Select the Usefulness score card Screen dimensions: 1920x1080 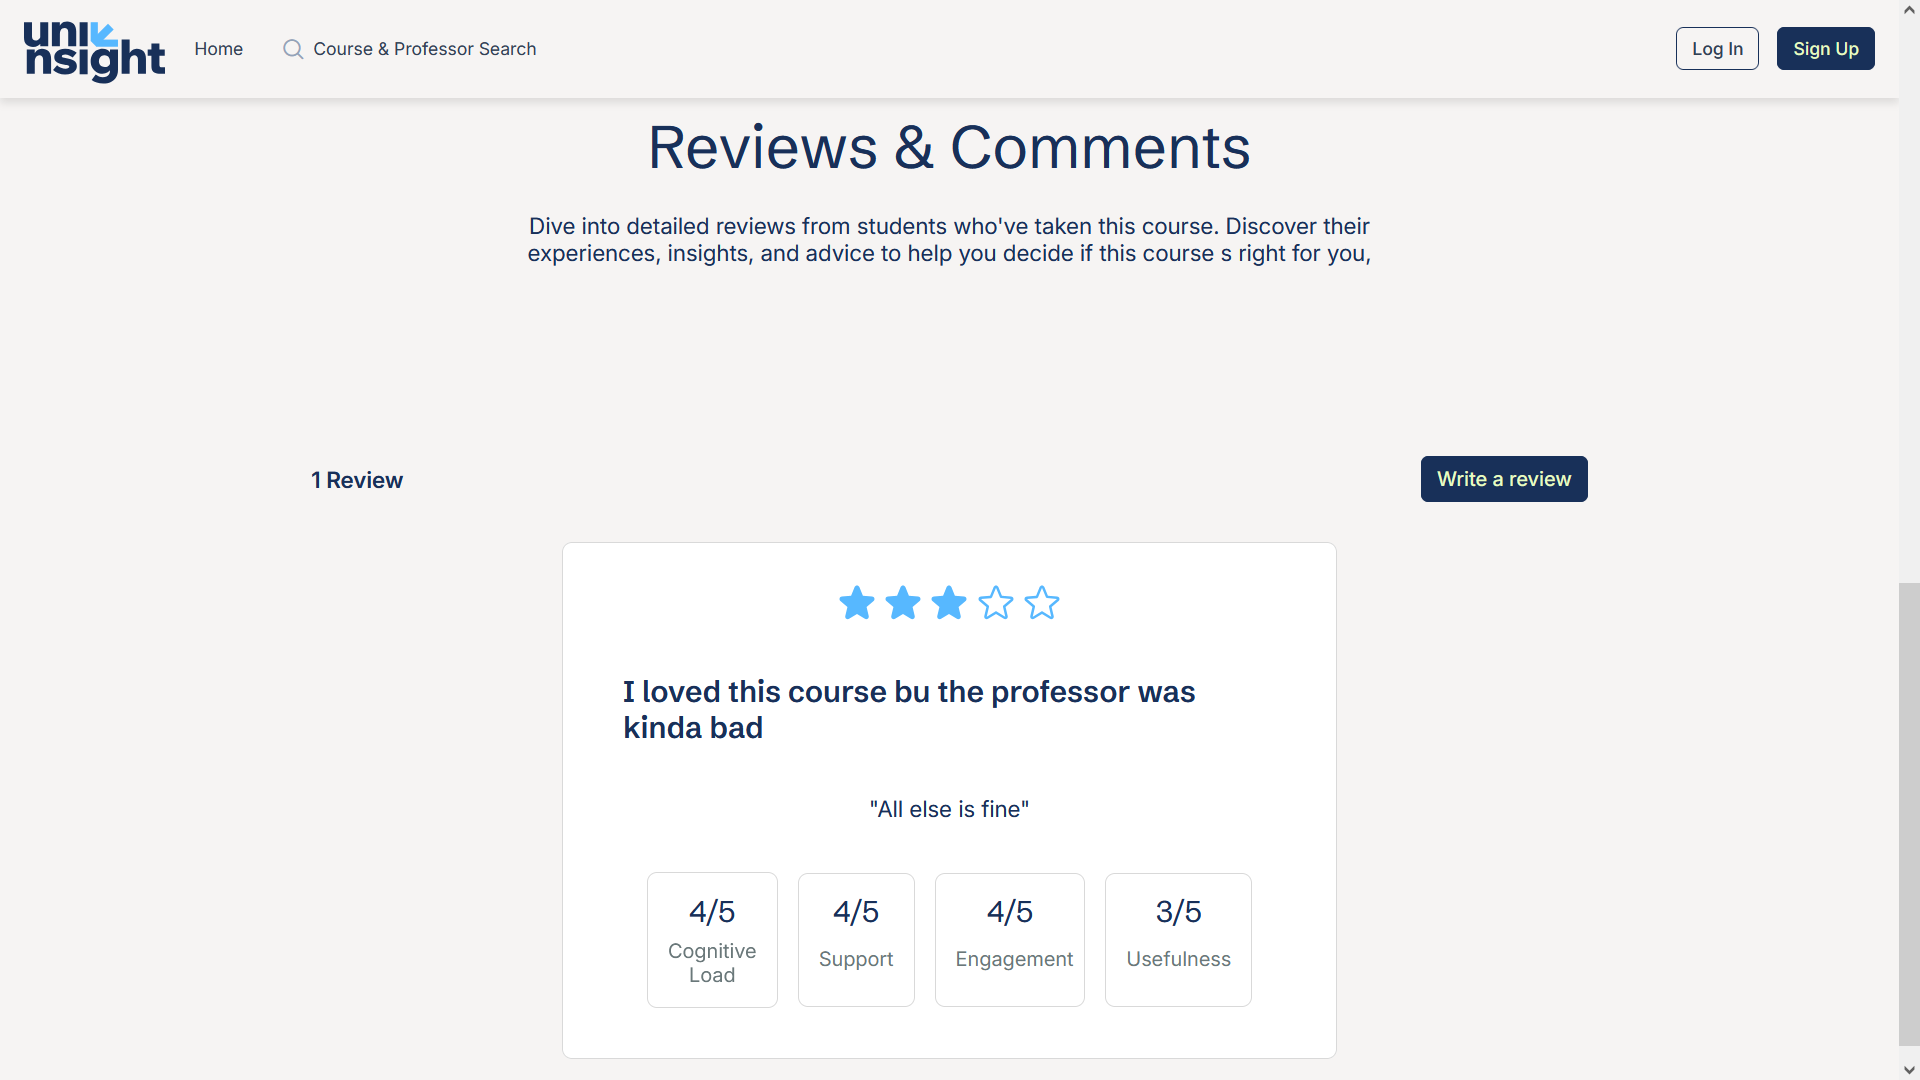point(1177,939)
